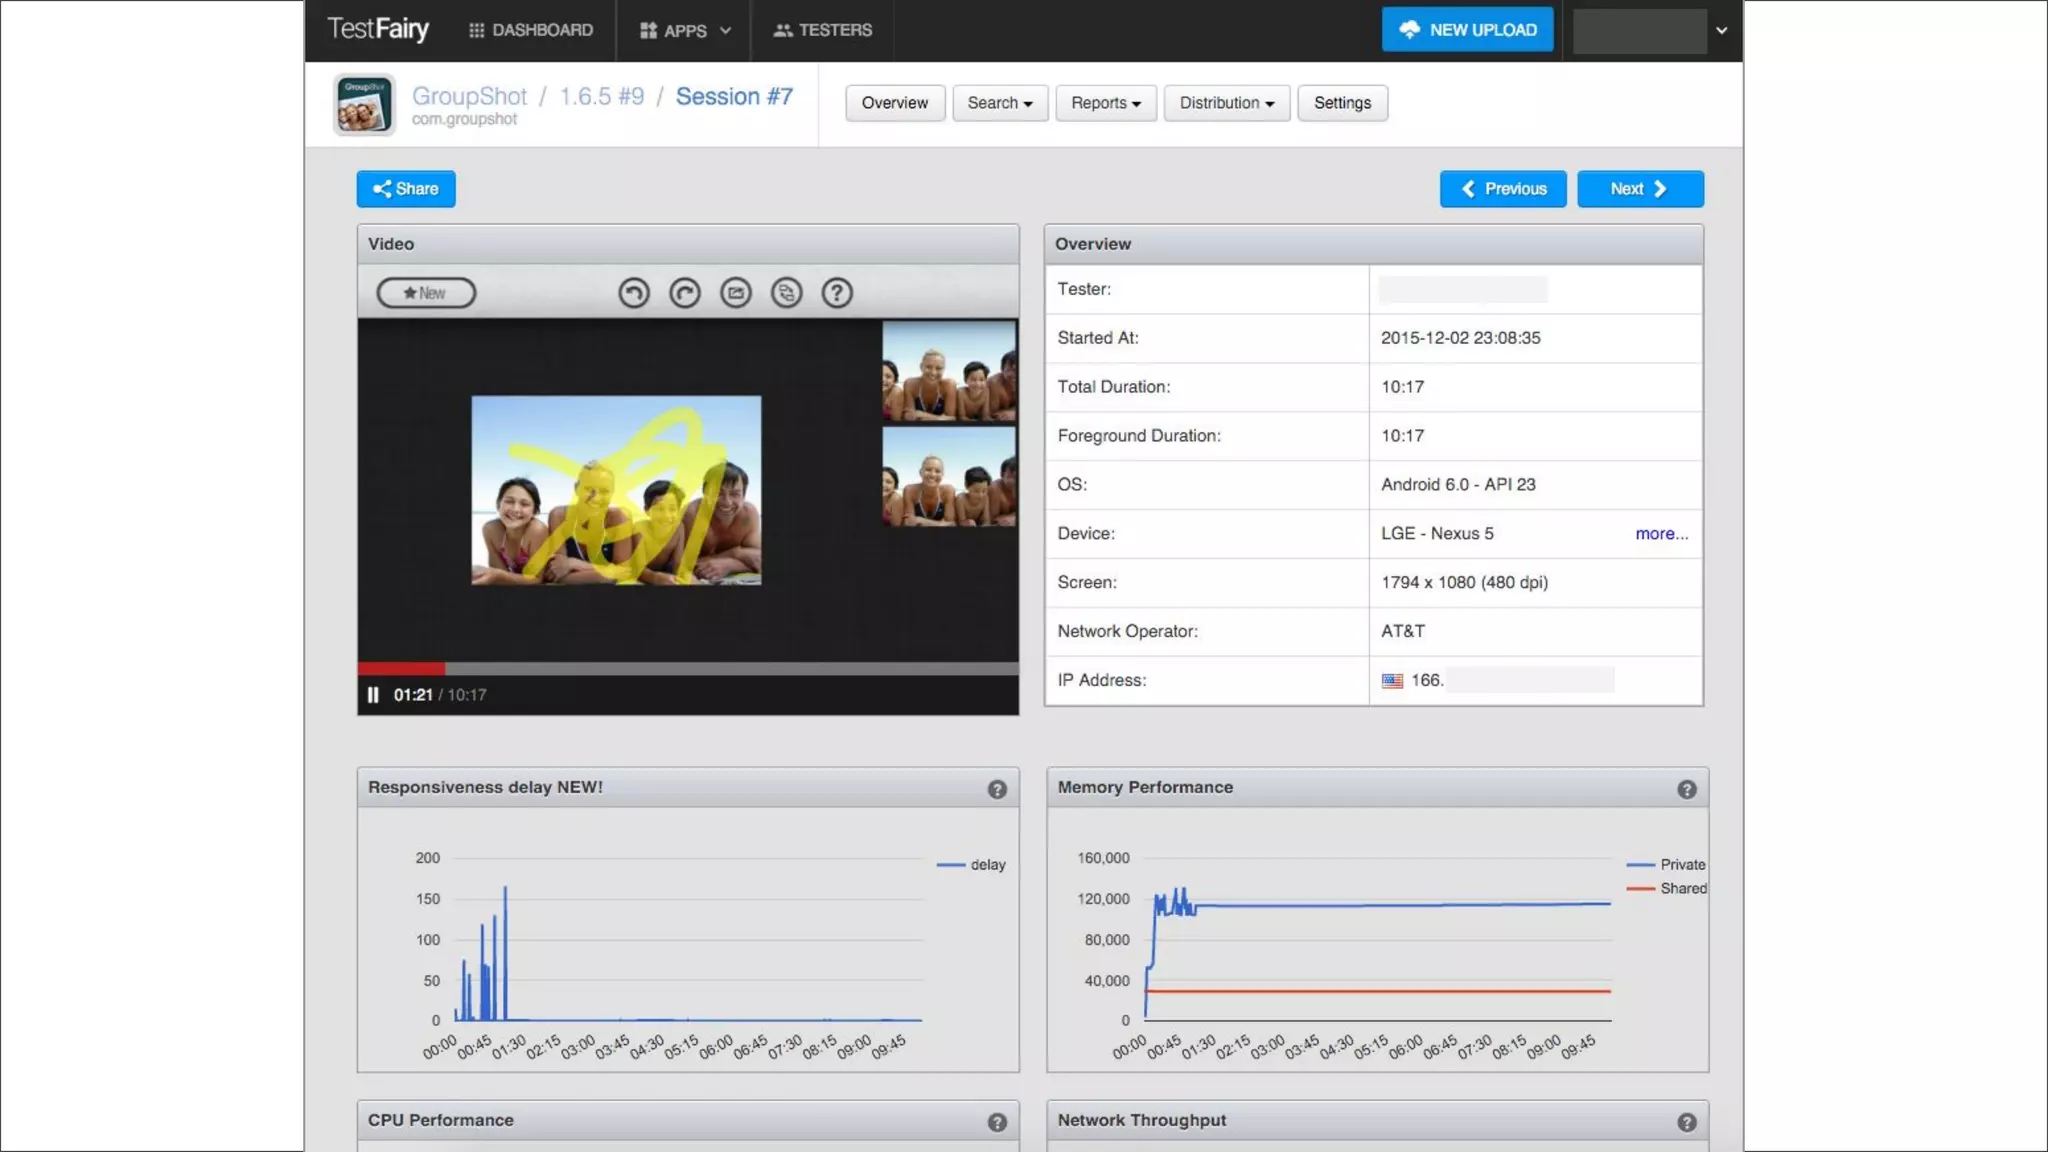Click the redo arrow in video toolbar
Screen dimensions: 2048x1152
click(x=685, y=293)
